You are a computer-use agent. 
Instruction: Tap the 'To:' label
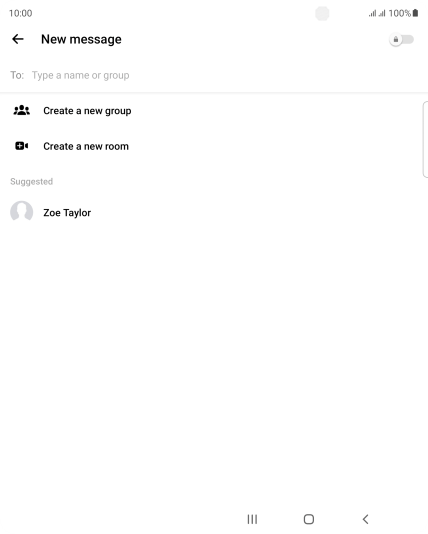click(17, 75)
